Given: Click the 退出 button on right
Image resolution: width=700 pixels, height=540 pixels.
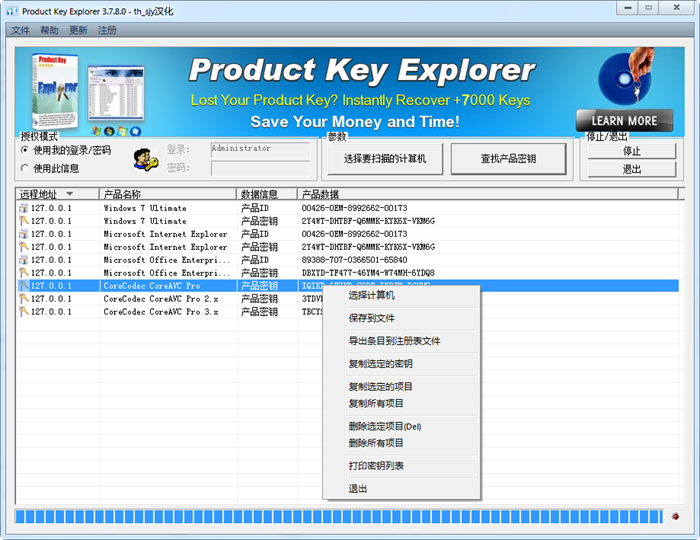Looking at the screenshot, I should pyautogui.click(x=632, y=169).
